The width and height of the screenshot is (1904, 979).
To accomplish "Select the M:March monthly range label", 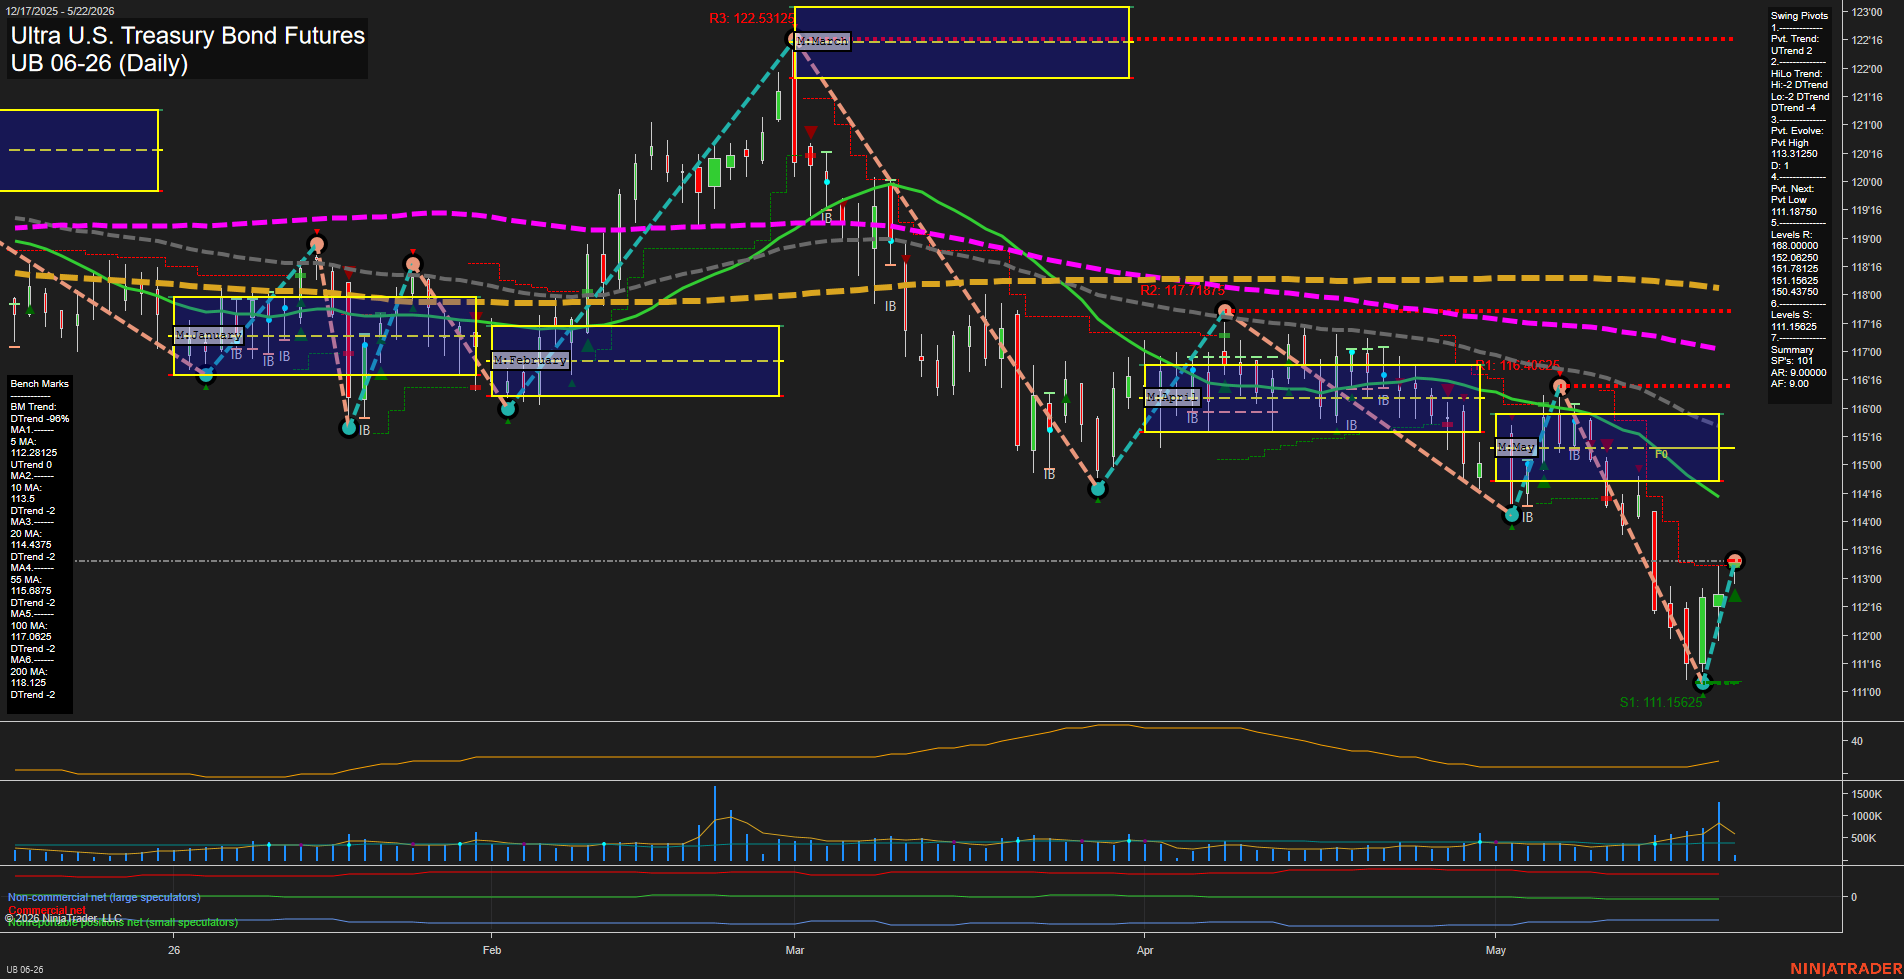I will (822, 41).
